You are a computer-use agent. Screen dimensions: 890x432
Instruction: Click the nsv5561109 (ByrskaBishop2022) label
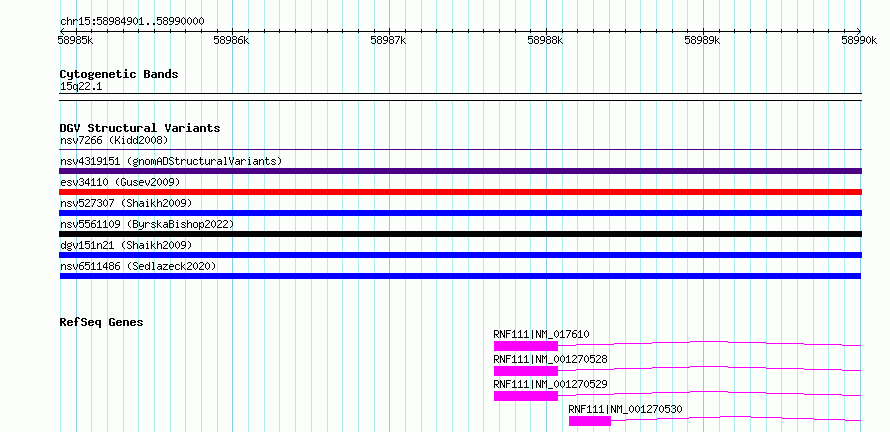(146, 224)
